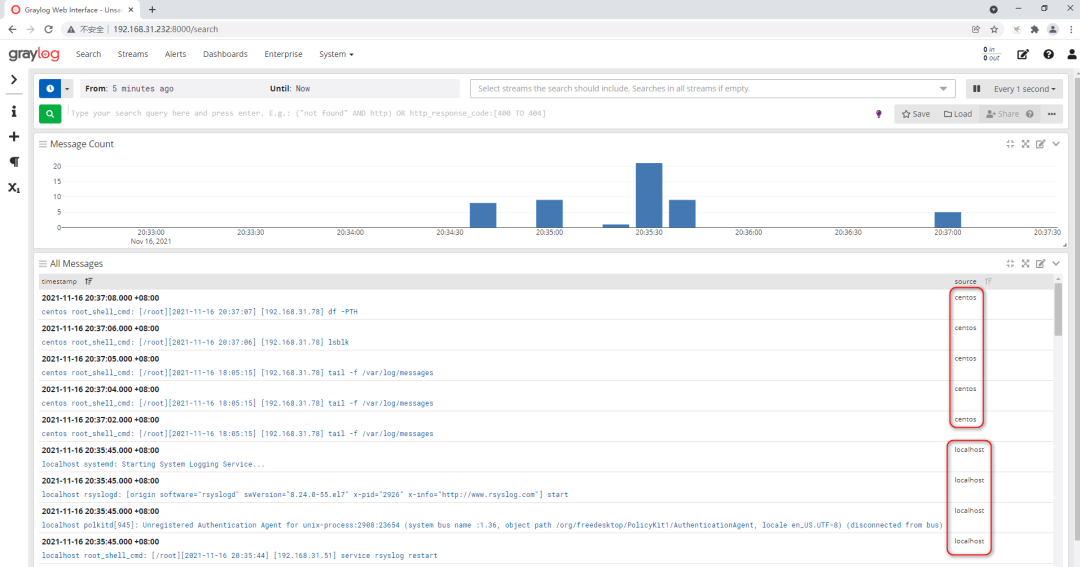Open the Every 1 second refresh dropdown
This screenshot has height=567, width=1080.
(1022, 89)
